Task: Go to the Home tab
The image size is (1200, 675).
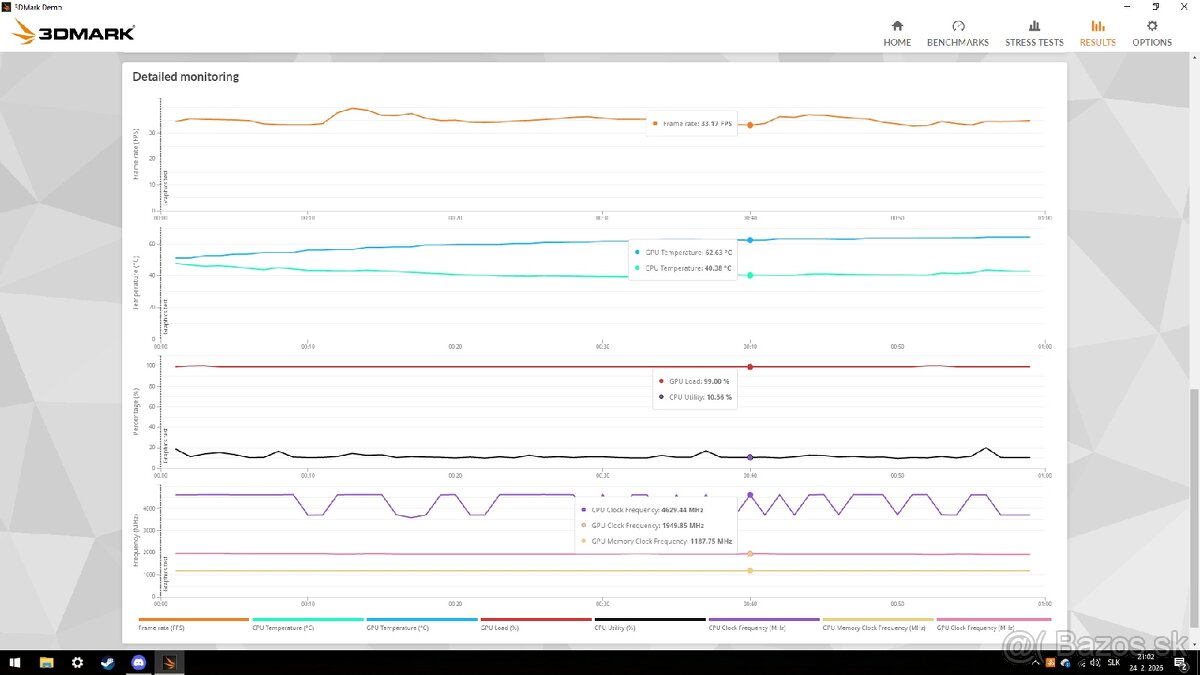Action: point(897,33)
